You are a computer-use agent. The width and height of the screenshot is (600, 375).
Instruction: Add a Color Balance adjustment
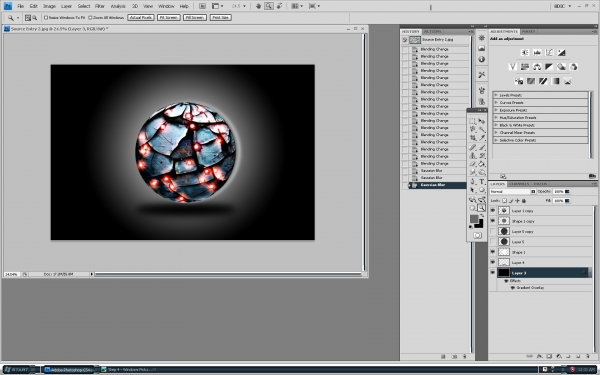click(537, 67)
